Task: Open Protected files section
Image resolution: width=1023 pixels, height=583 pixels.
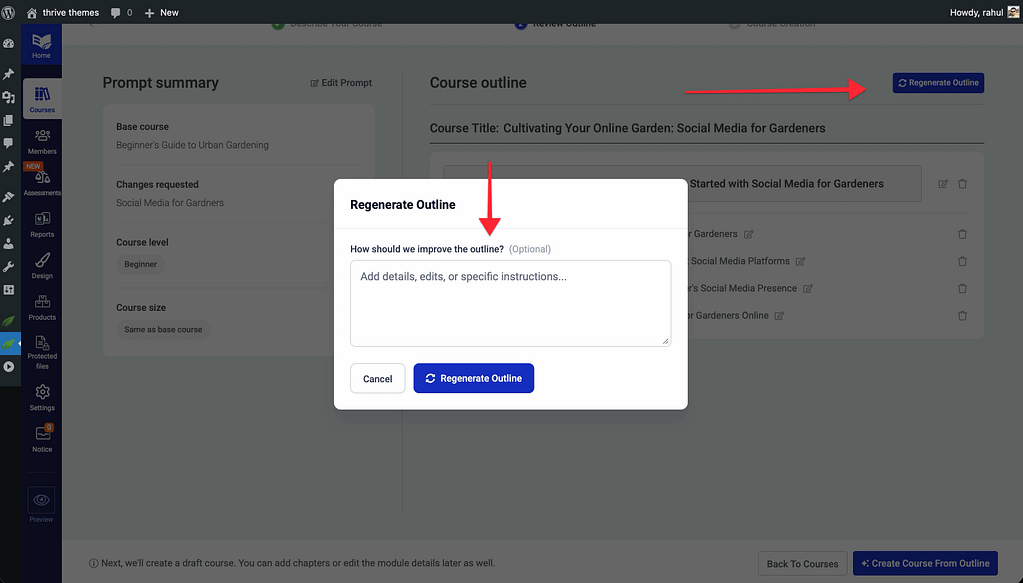Action: click(x=42, y=352)
